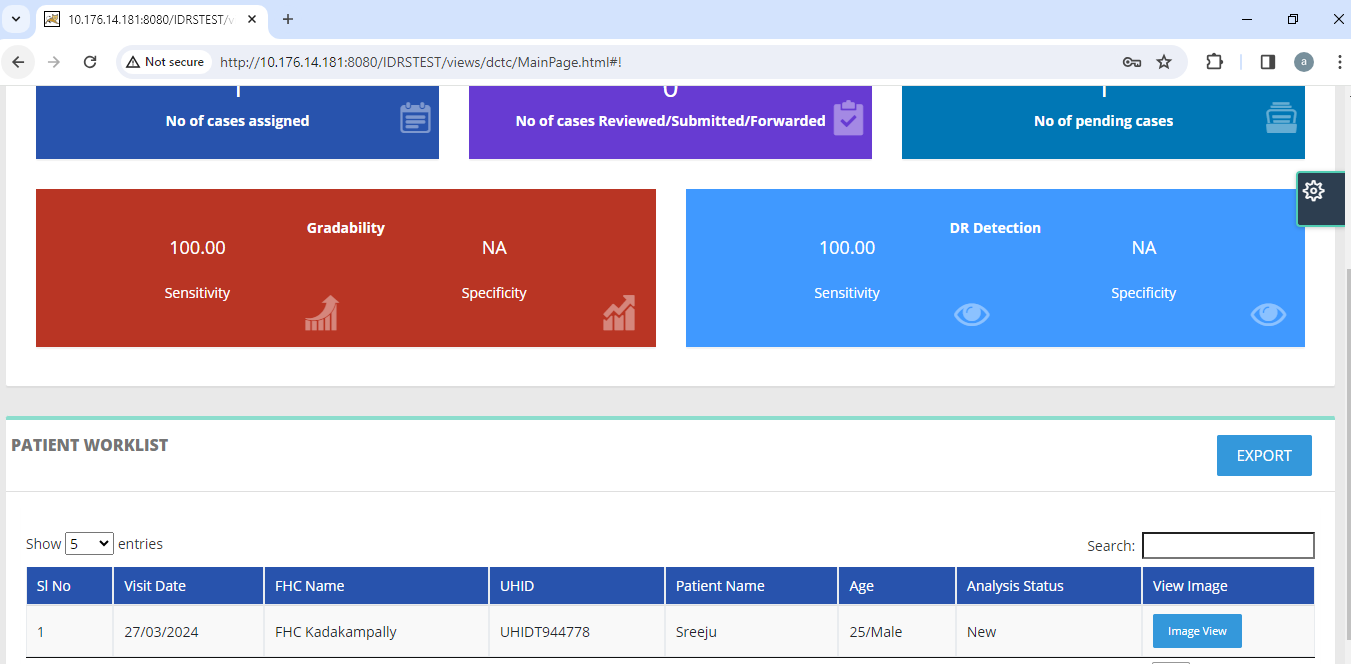Sort table by Patient Name column
Screen dimensions: 1351x664
[751, 586]
